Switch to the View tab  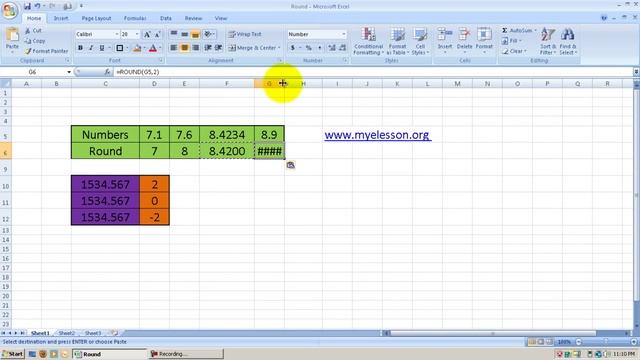click(x=221, y=18)
